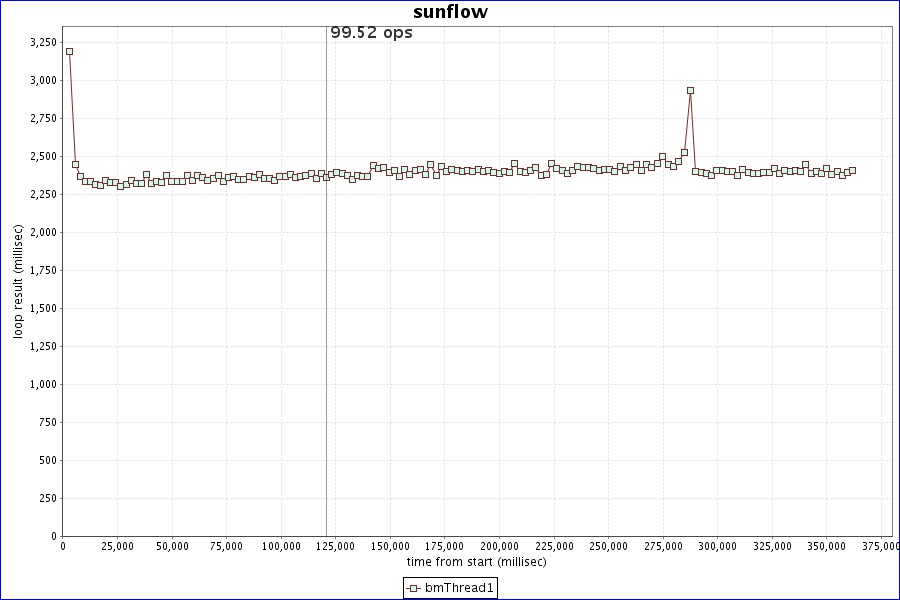Click the bmThread1 legend marker square
Screen dimensions: 900x600
(x=413, y=588)
